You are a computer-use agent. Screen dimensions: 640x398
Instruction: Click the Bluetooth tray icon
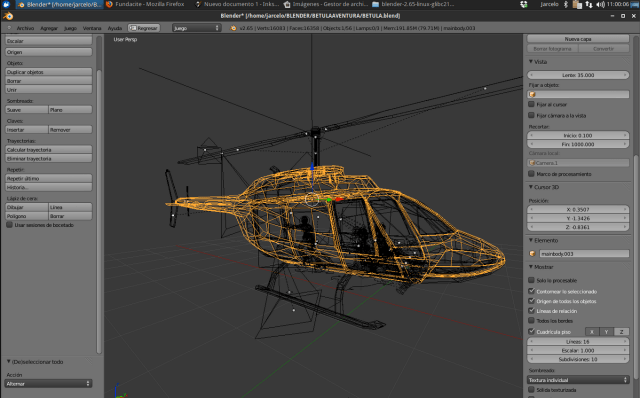pos(566,4)
